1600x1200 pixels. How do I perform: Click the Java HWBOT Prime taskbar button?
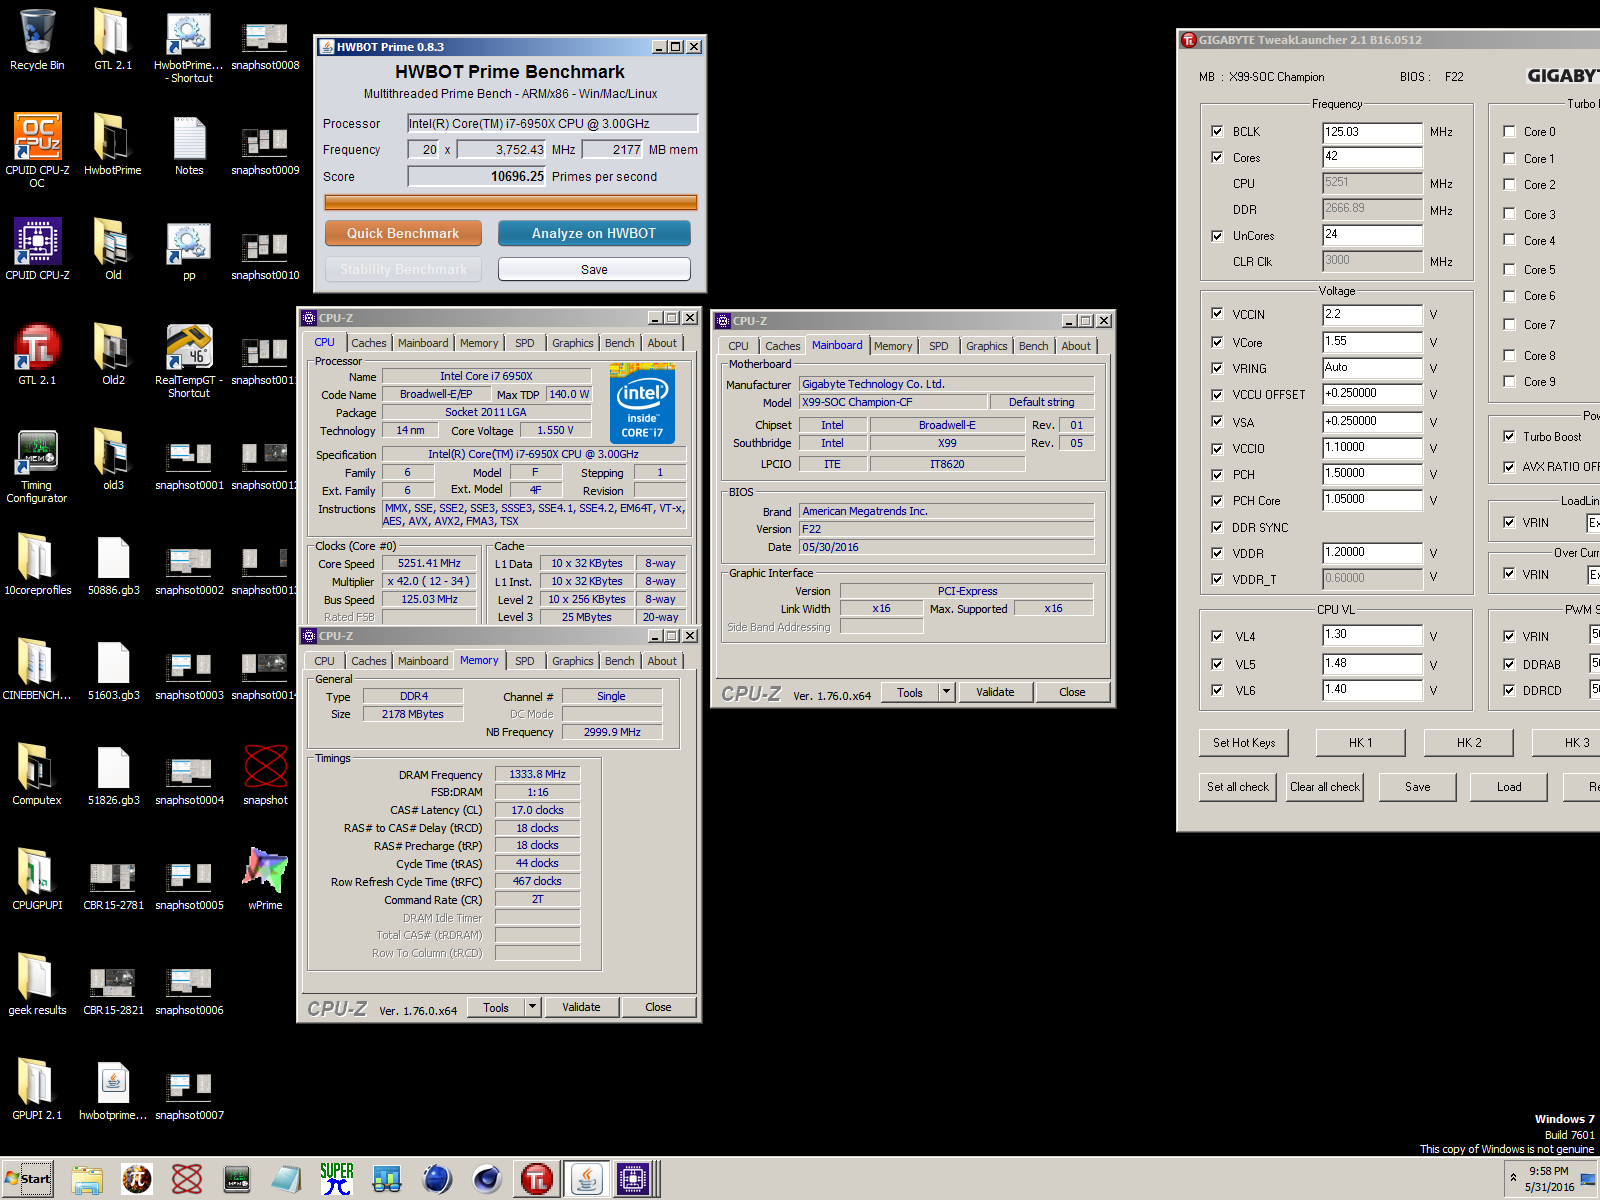click(x=587, y=1179)
